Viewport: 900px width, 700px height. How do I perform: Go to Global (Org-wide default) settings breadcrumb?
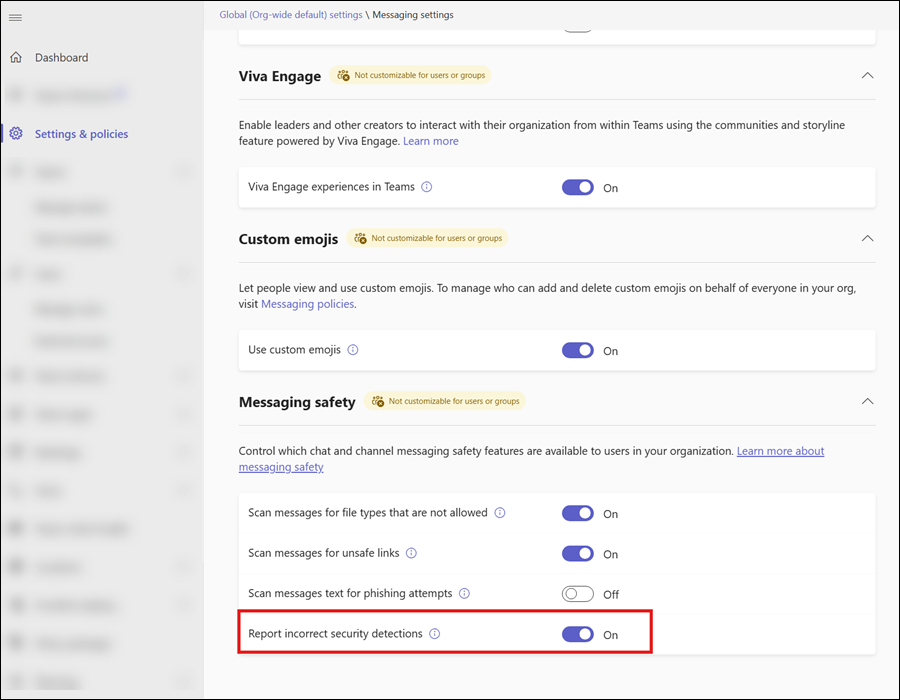(291, 15)
